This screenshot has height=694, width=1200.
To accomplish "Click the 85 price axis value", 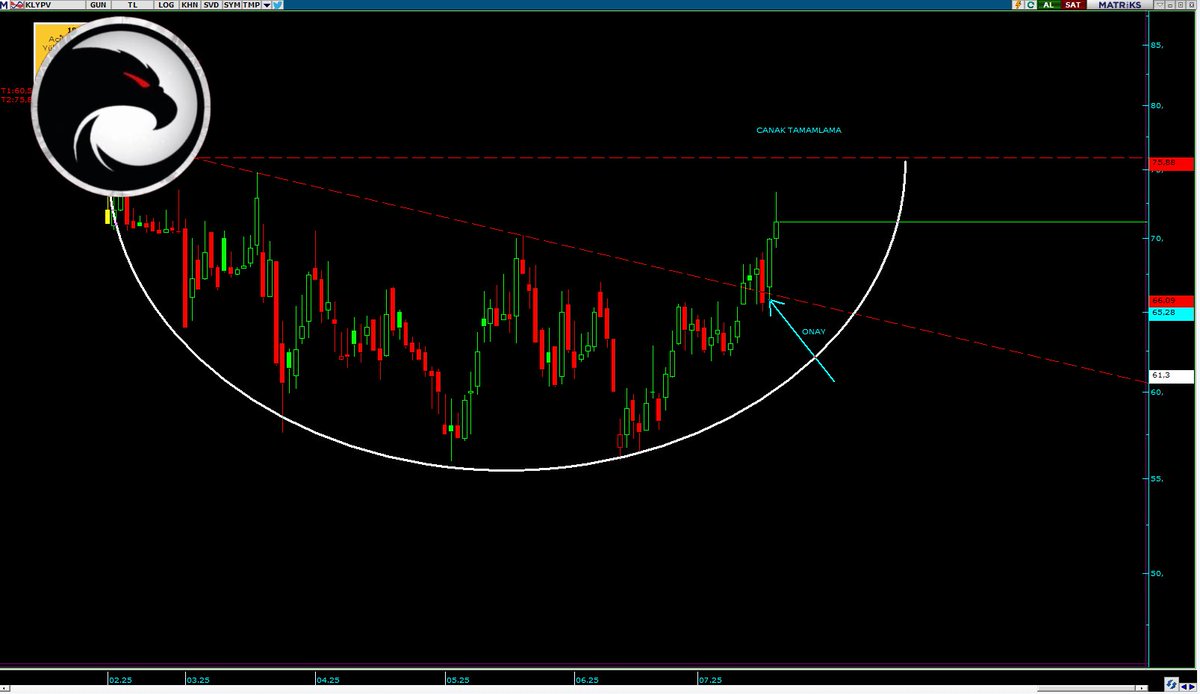I will coord(1157,45).
